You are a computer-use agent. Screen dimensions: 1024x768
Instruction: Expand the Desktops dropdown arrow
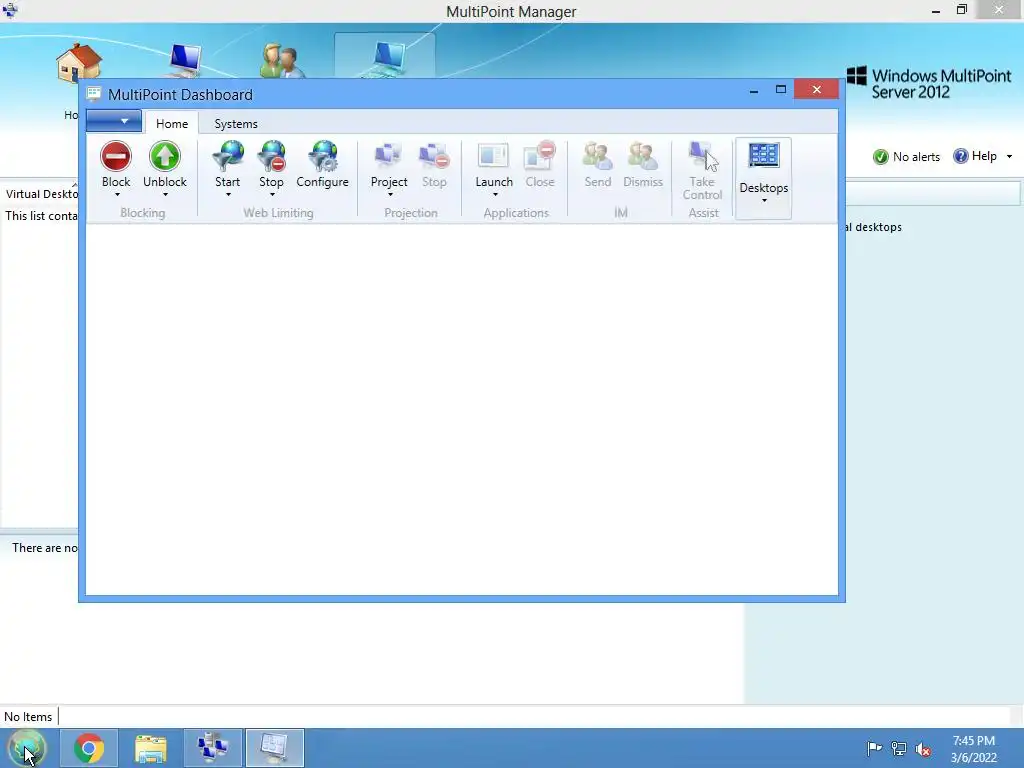coord(764,200)
